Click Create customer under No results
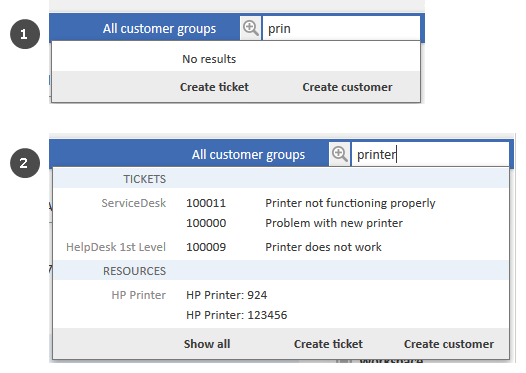The width and height of the screenshot is (526, 373). tap(347, 87)
